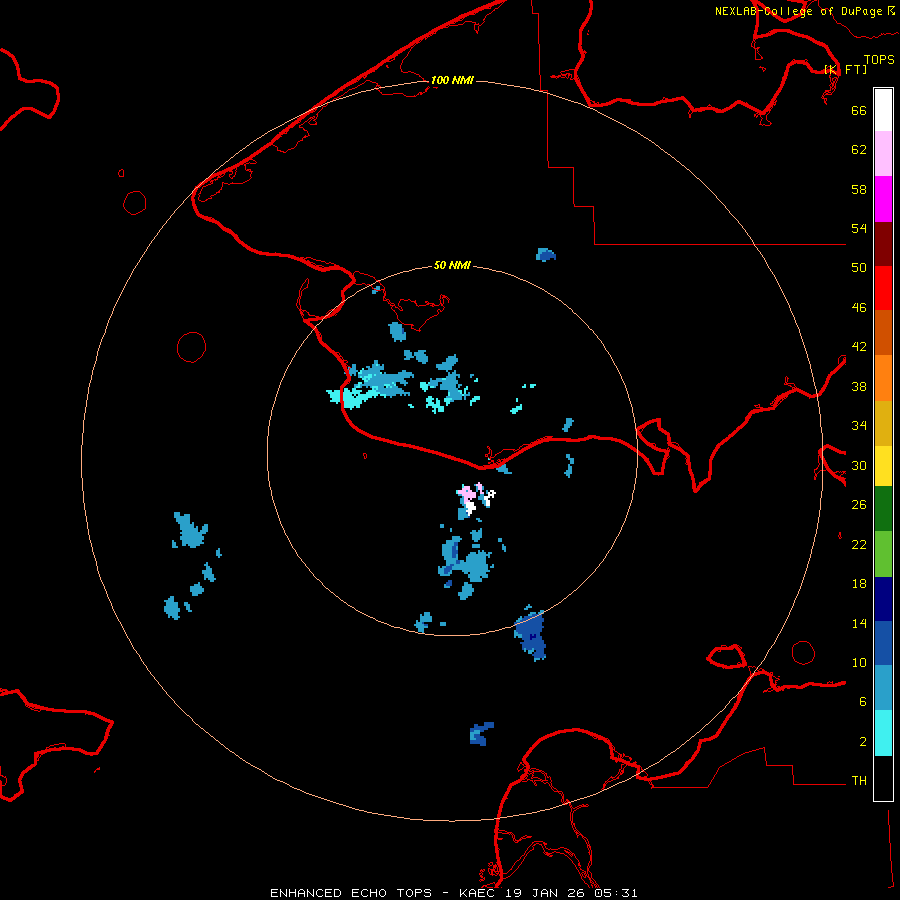Click the 38 legend value
Screen dimensions: 900x900
(859, 386)
